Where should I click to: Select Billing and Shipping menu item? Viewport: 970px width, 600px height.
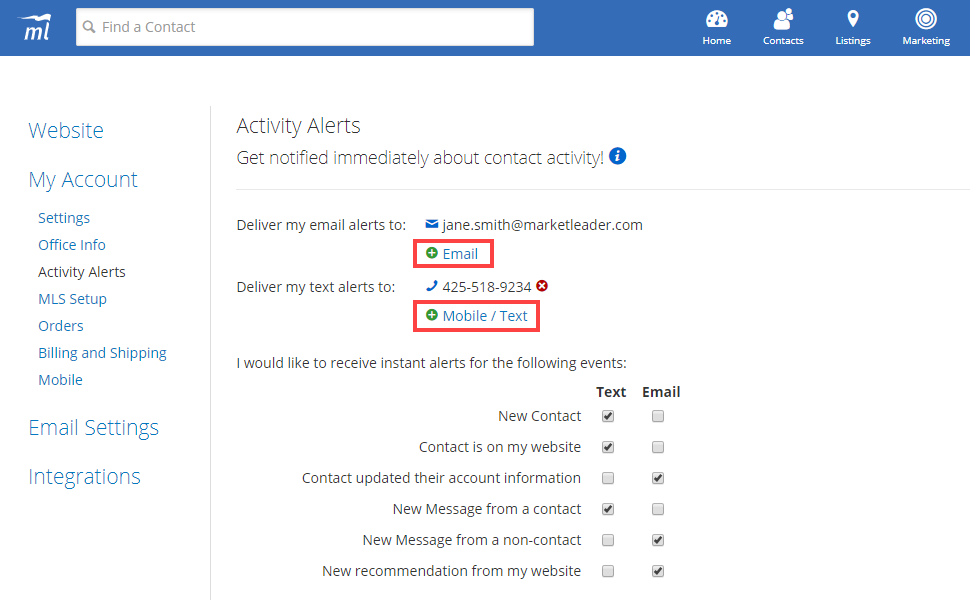(x=102, y=353)
